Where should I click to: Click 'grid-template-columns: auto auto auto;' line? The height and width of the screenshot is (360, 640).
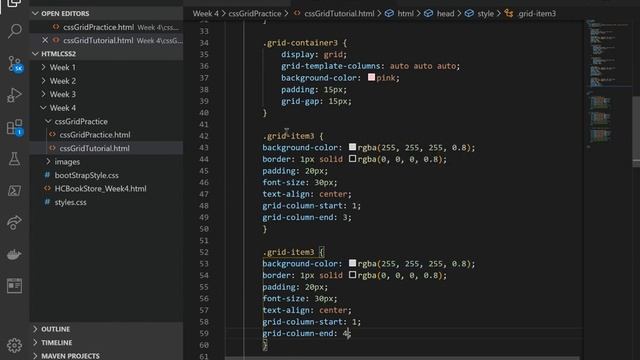click(x=370, y=66)
